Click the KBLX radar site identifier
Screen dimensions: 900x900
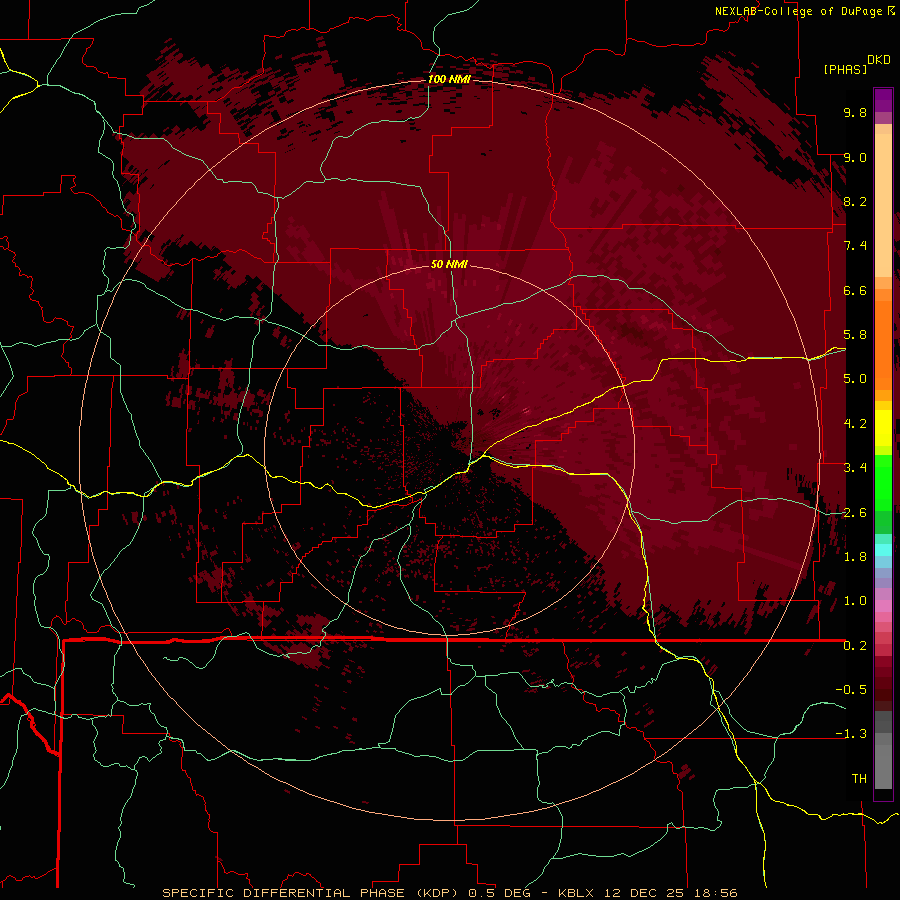point(578,893)
